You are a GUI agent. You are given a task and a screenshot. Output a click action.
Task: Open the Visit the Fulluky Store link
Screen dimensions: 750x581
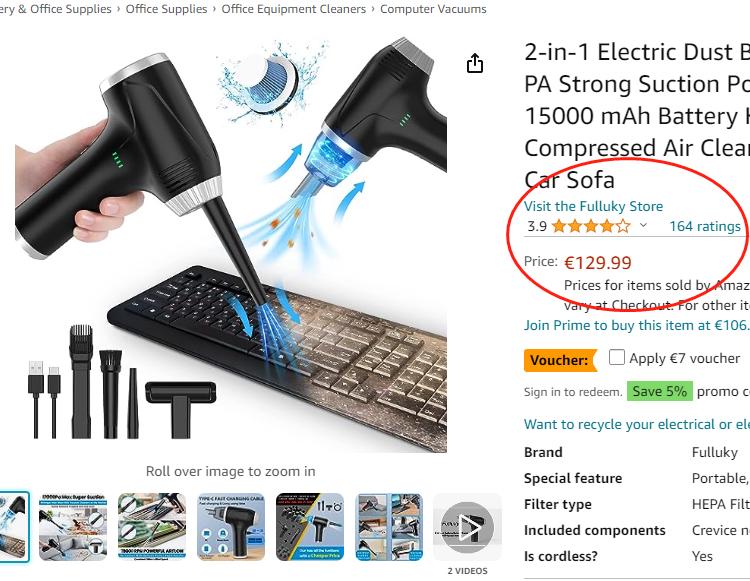593,206
